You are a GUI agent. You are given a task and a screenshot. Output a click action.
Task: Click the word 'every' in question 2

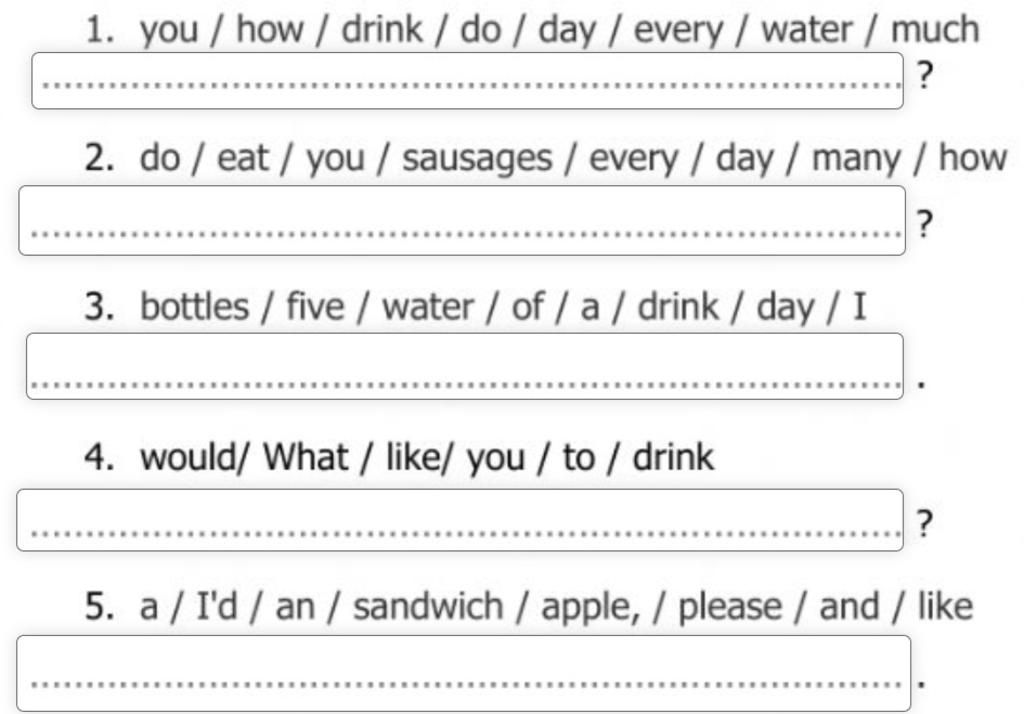(633, 159)
